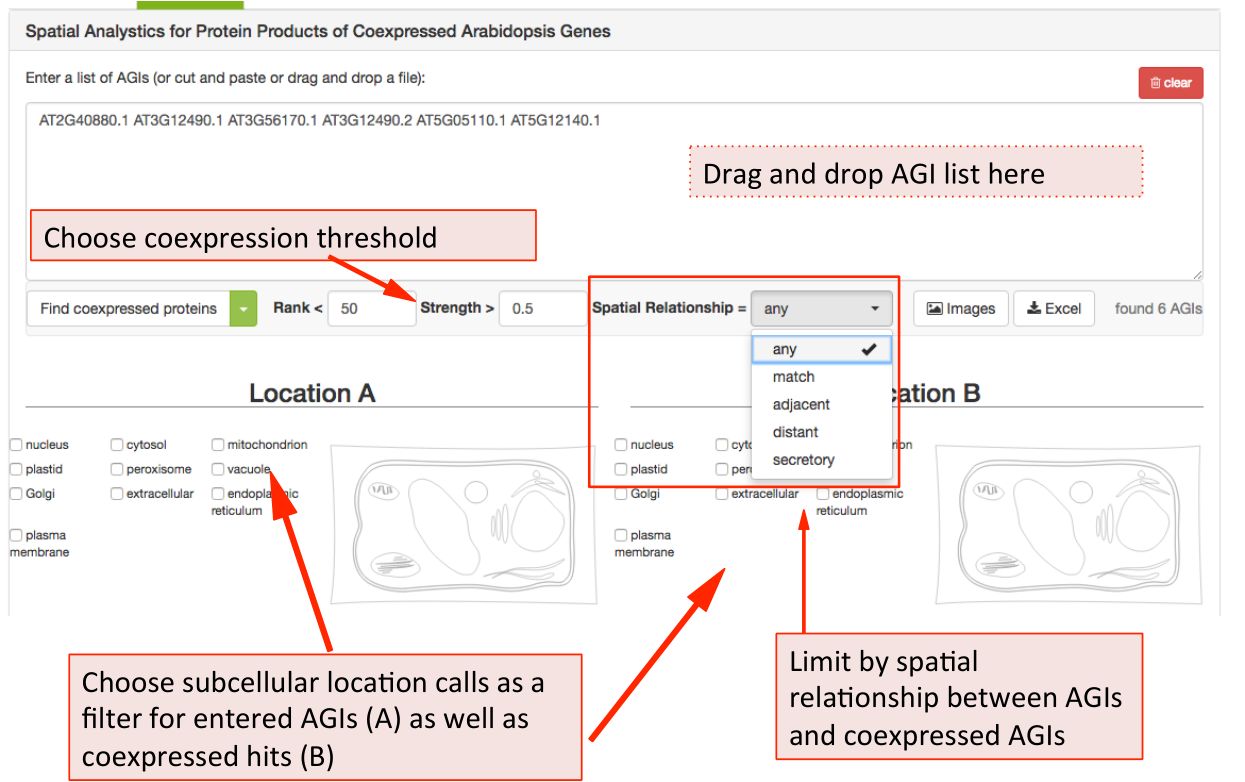Check extracellular under Location B

point(723,494)
